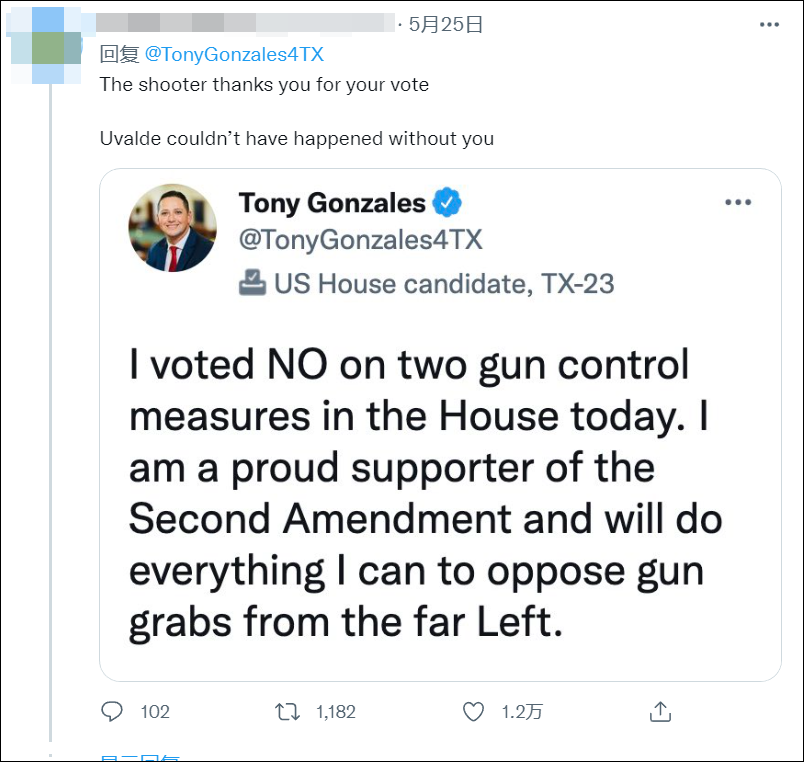Click the @TonyGonzales4TX handle in quoted tweet

[360, 240]
